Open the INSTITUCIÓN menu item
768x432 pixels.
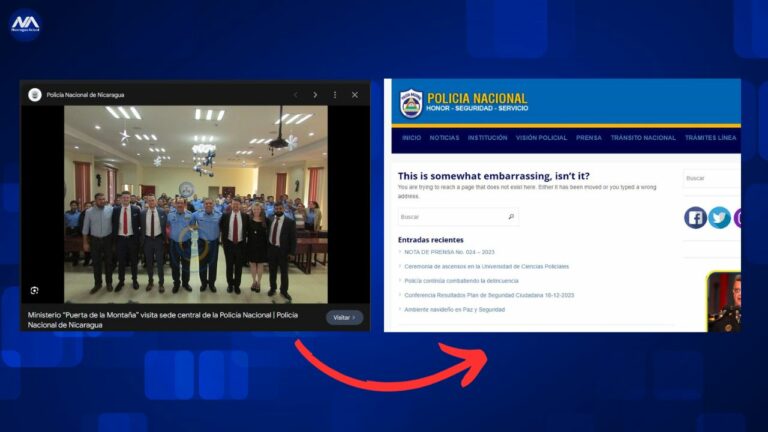click(487, 138)
